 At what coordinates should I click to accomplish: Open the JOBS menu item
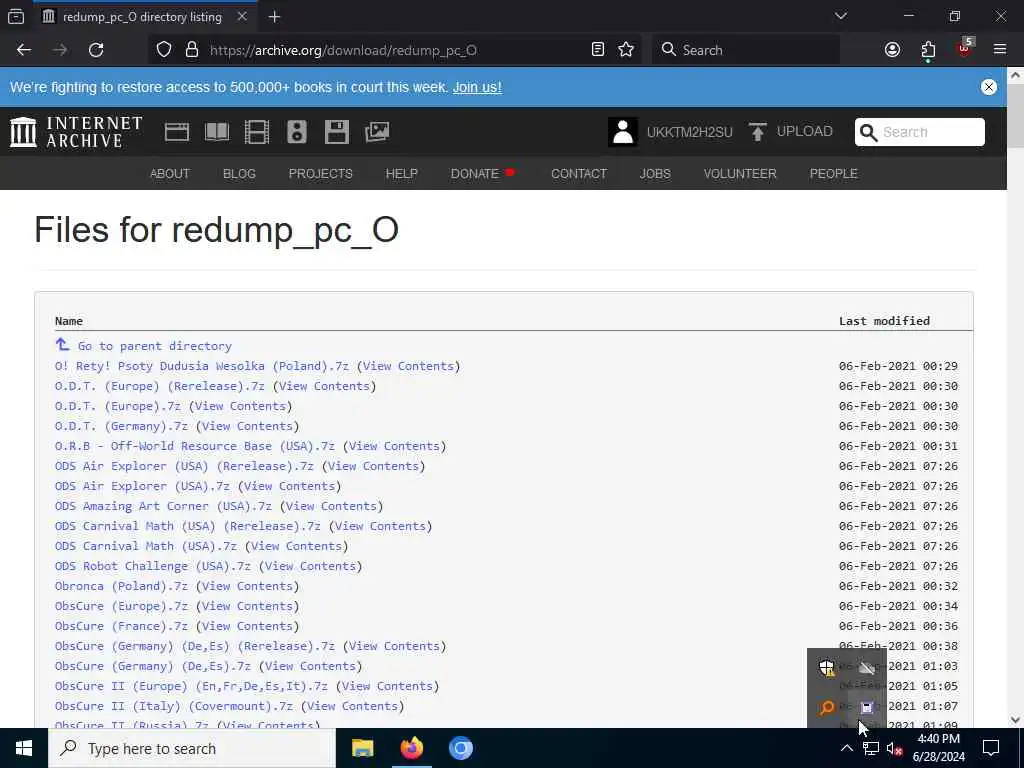pos(655,174)
